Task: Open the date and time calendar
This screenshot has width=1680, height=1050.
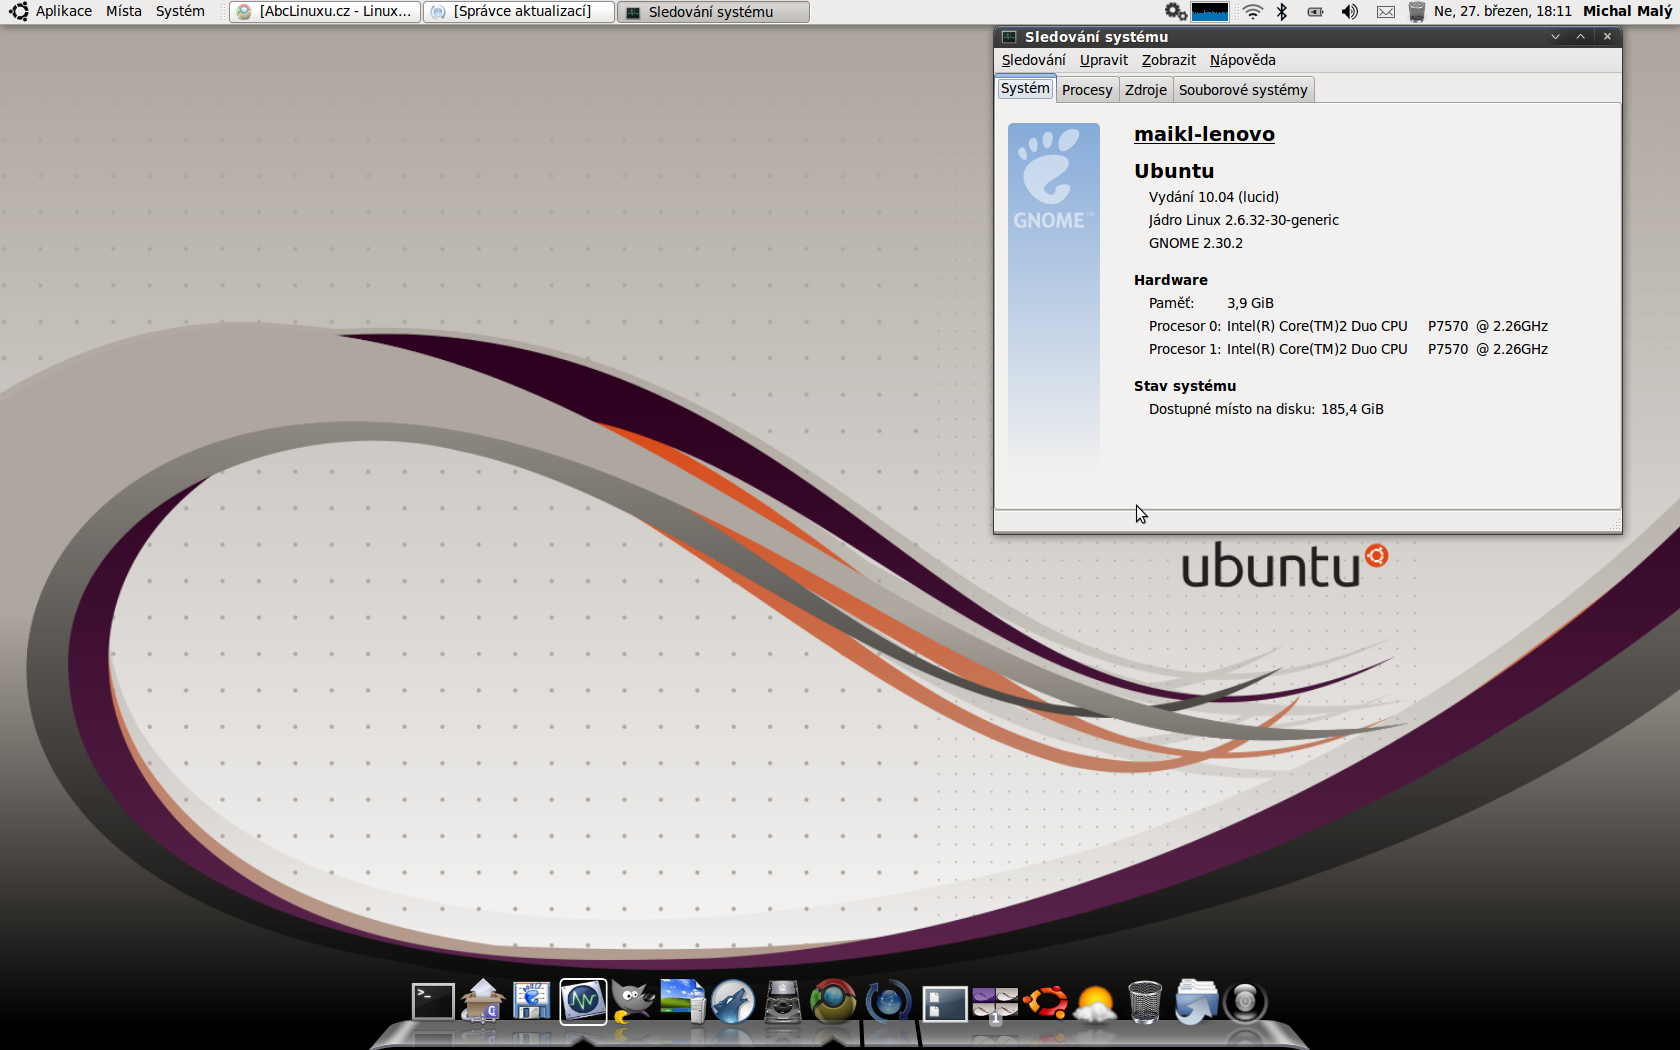Action: click(1503, 11)
